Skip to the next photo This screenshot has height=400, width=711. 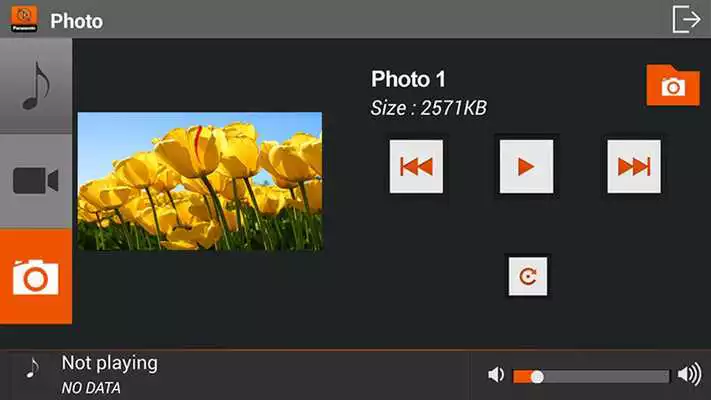(634, 166)
